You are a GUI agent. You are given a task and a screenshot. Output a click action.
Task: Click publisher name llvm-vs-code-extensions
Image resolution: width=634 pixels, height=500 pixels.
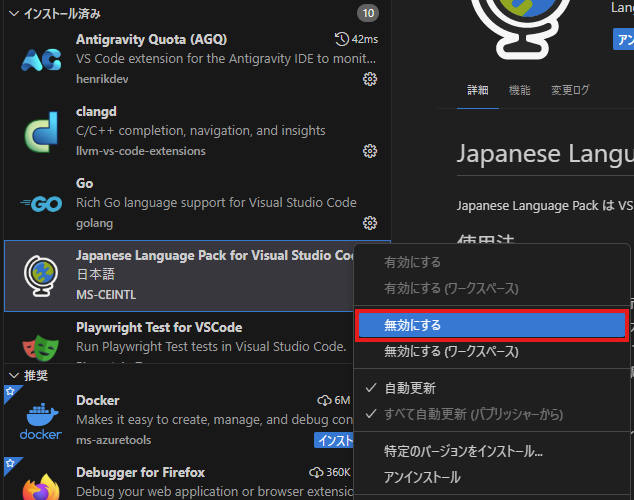[141, 151]
